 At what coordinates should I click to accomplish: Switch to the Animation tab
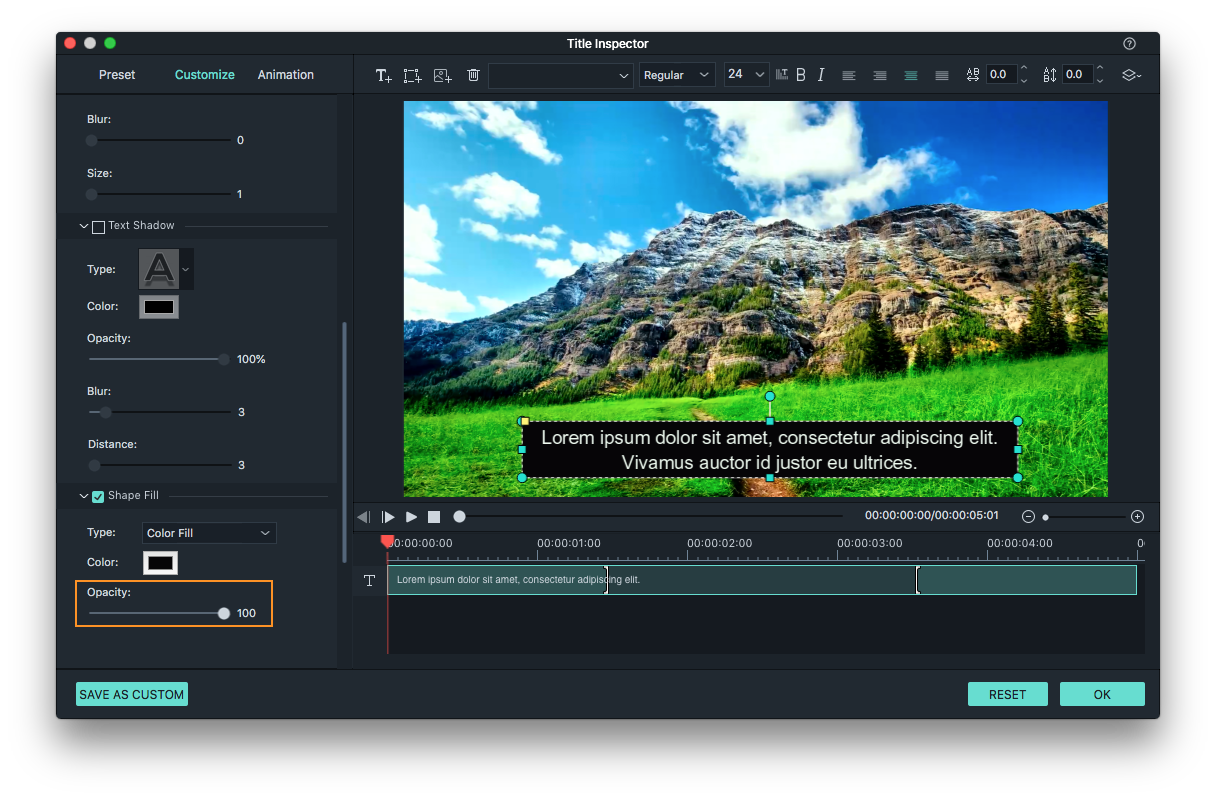(286, 75)
